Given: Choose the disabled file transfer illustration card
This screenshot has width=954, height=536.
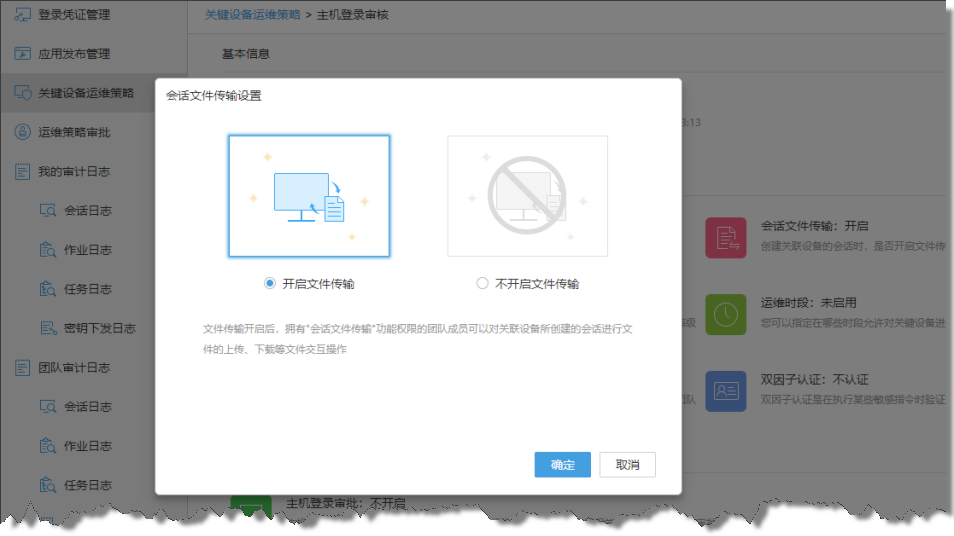Looking at the screenshot, I should [527, 196].
